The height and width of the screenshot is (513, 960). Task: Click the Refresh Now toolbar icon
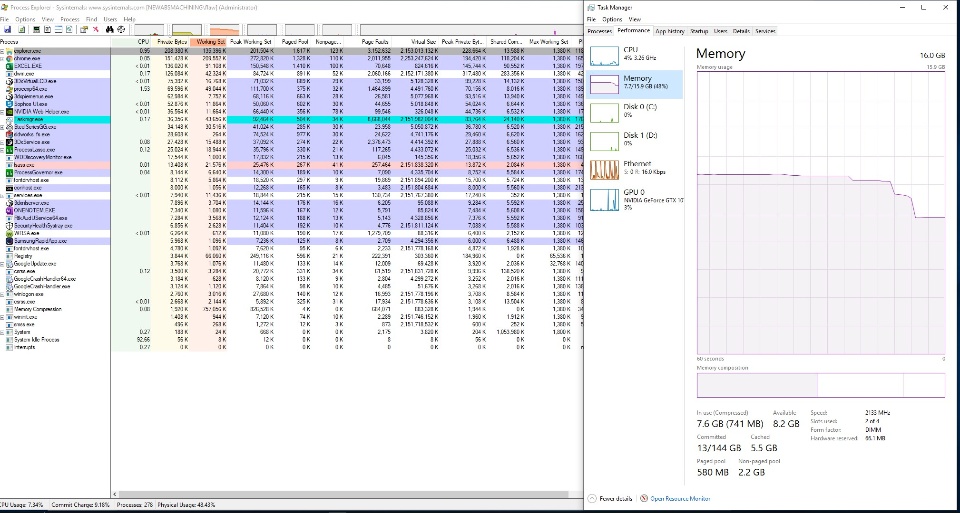tap(21, 29)
